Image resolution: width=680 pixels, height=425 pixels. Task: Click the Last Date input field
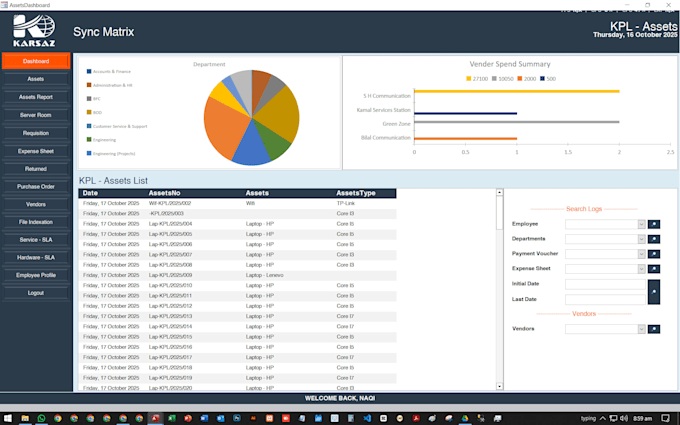tap(605, 299)
